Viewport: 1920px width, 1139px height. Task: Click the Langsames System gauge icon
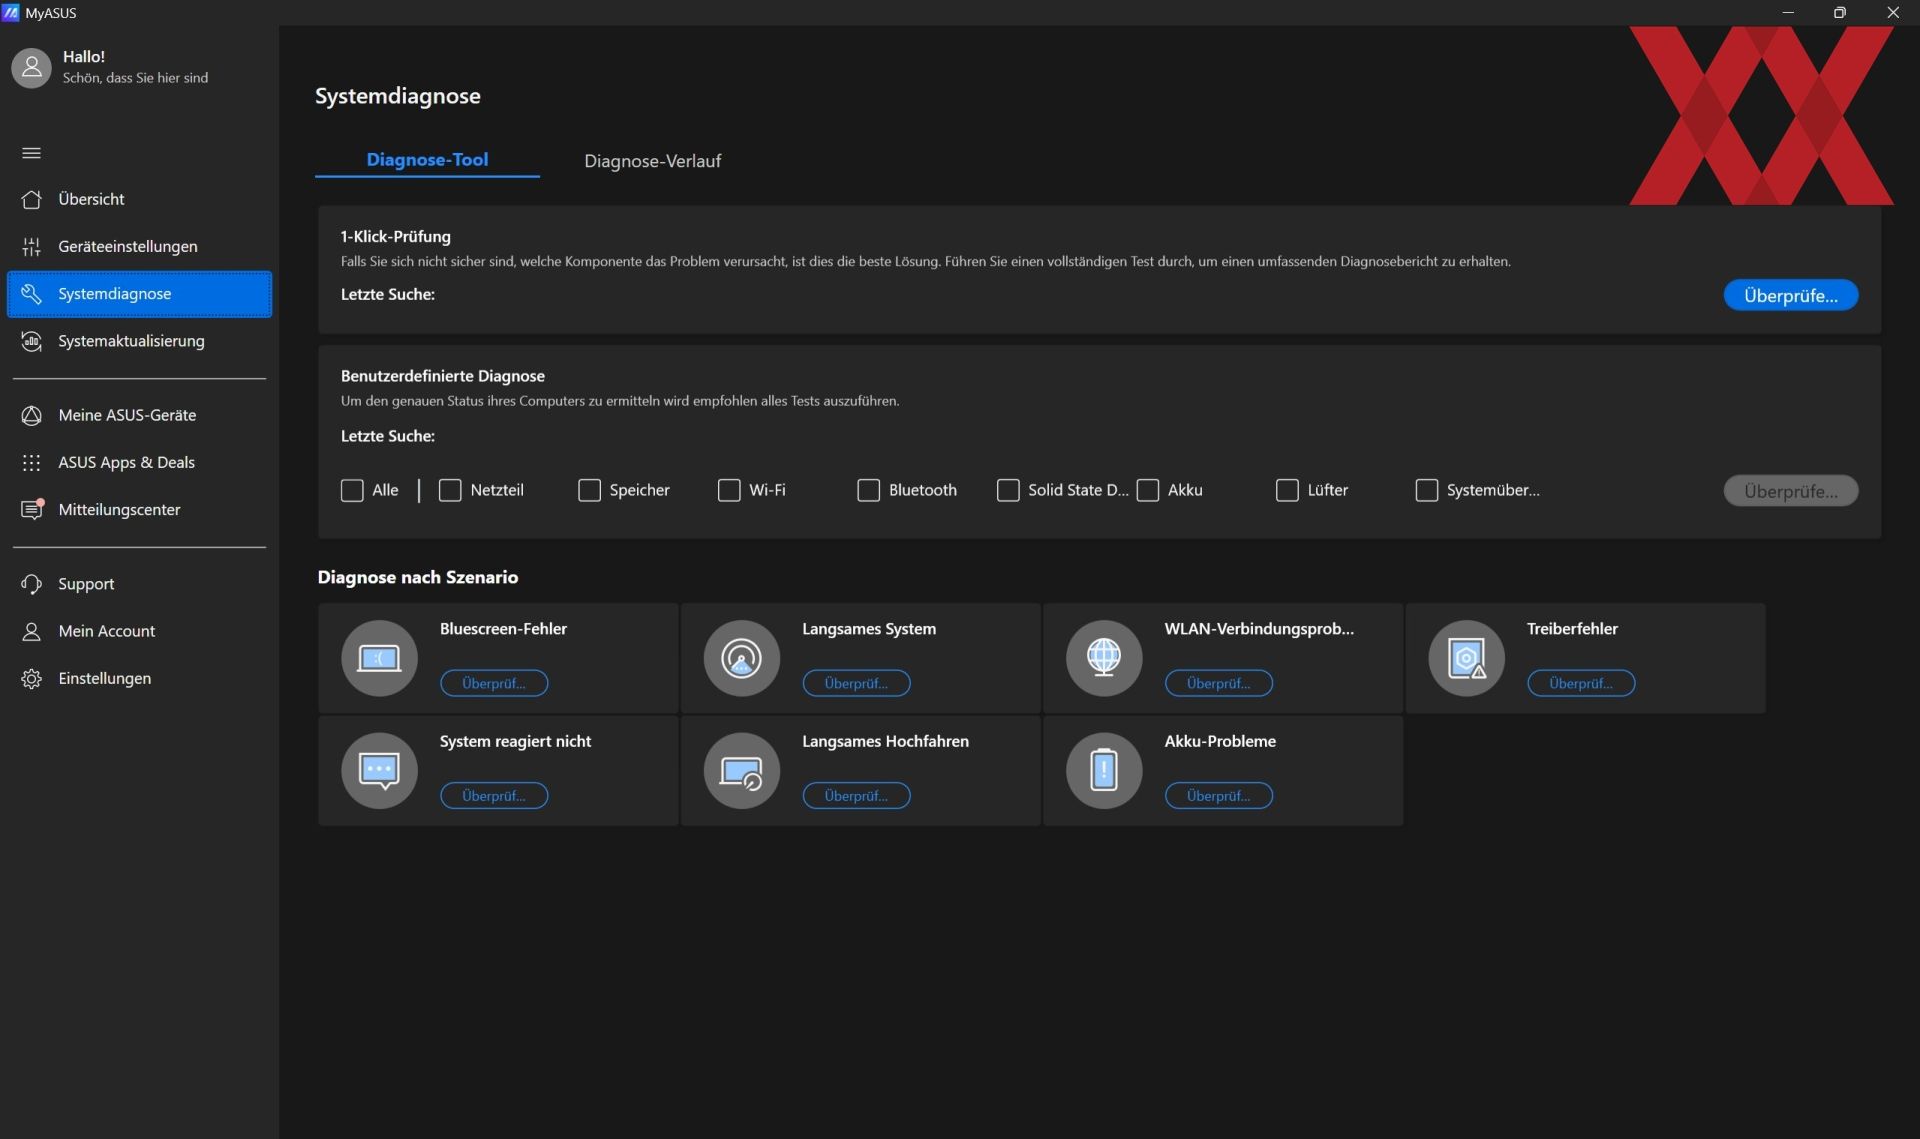tap(741, 657)
